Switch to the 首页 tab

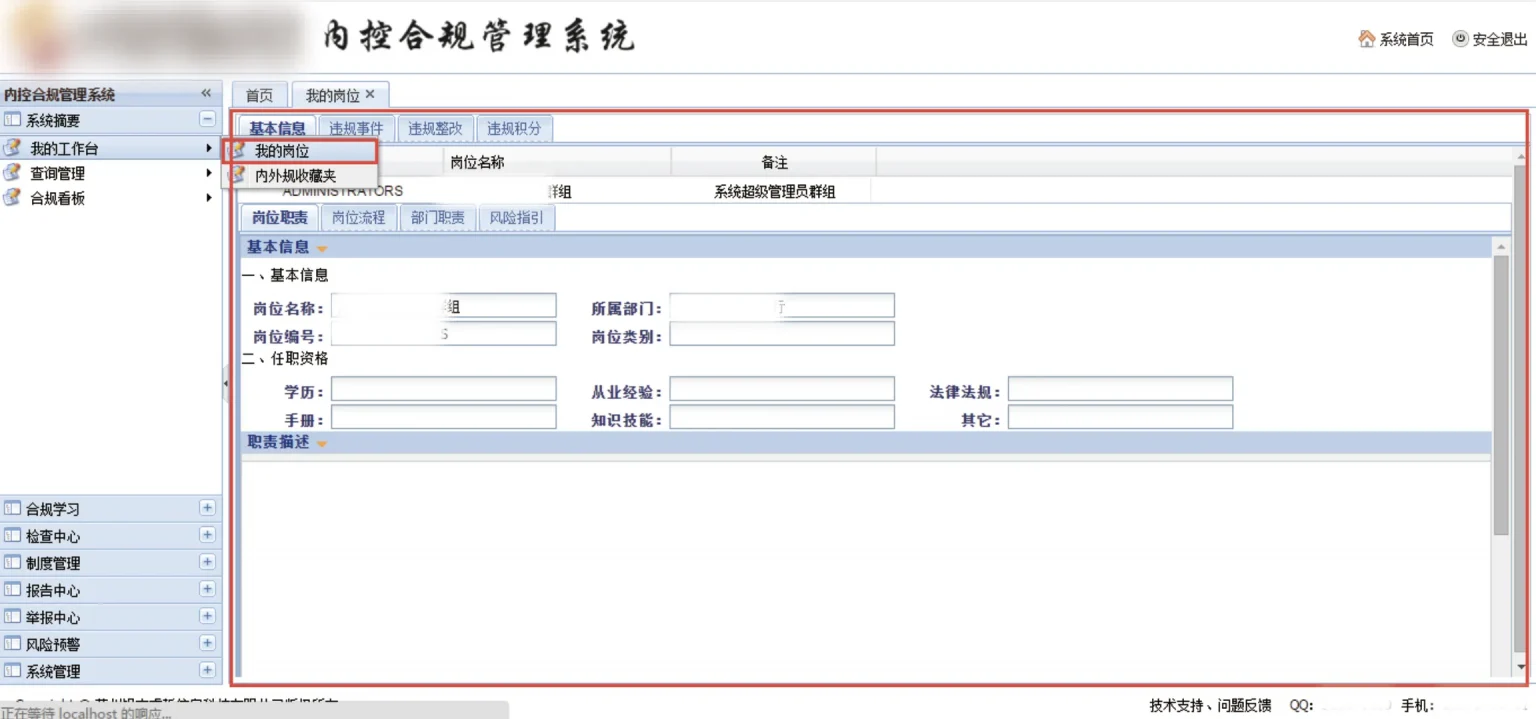(x=259, y=95)
